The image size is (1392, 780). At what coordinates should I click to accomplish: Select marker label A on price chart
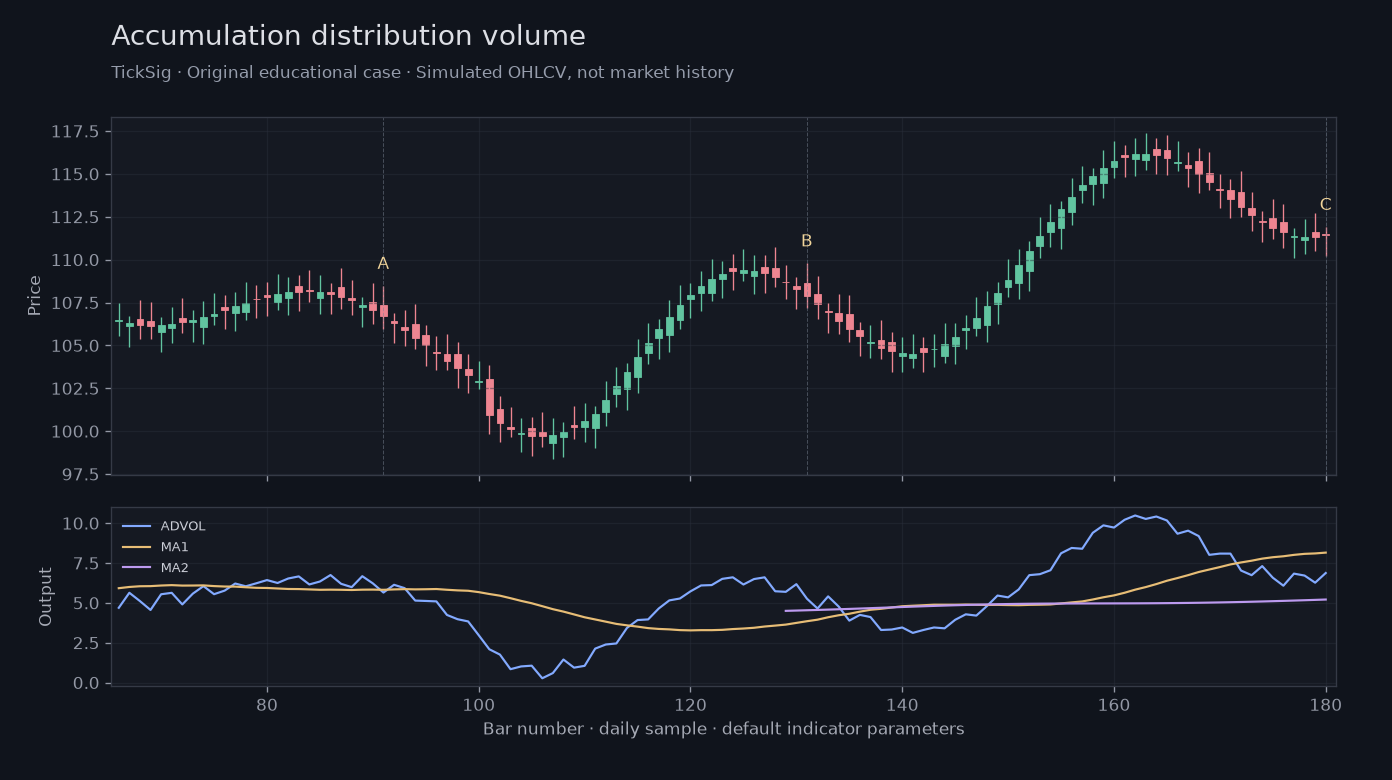point(383,264)
